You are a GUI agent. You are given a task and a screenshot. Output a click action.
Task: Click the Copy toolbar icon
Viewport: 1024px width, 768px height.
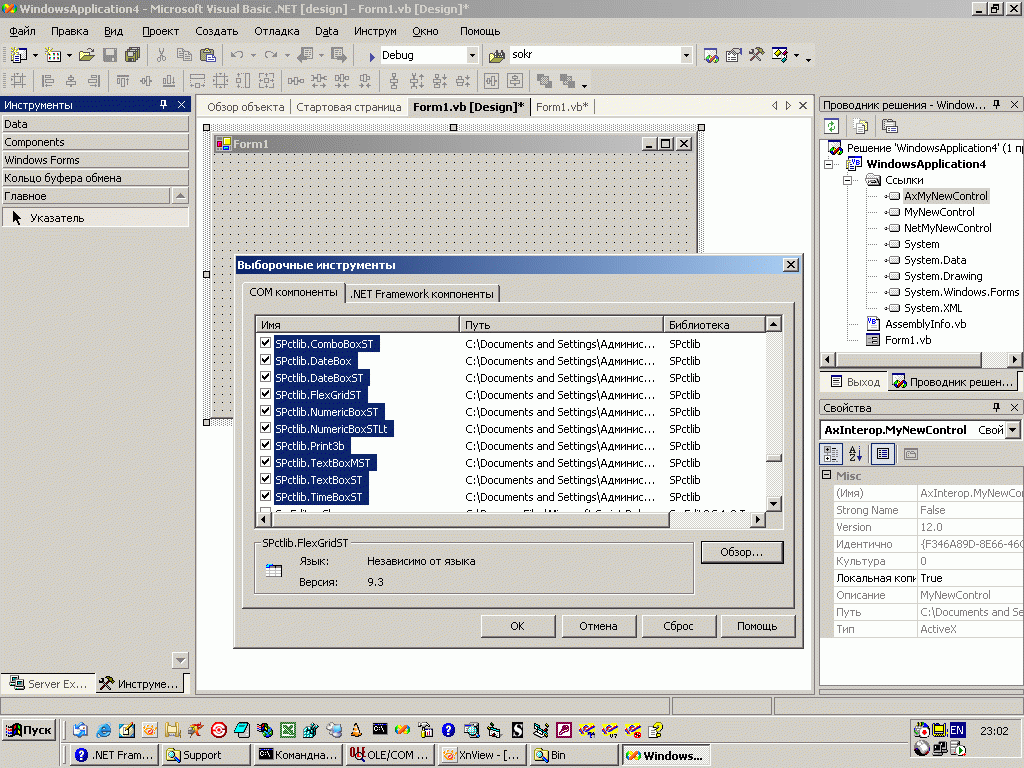pos(184,56)
